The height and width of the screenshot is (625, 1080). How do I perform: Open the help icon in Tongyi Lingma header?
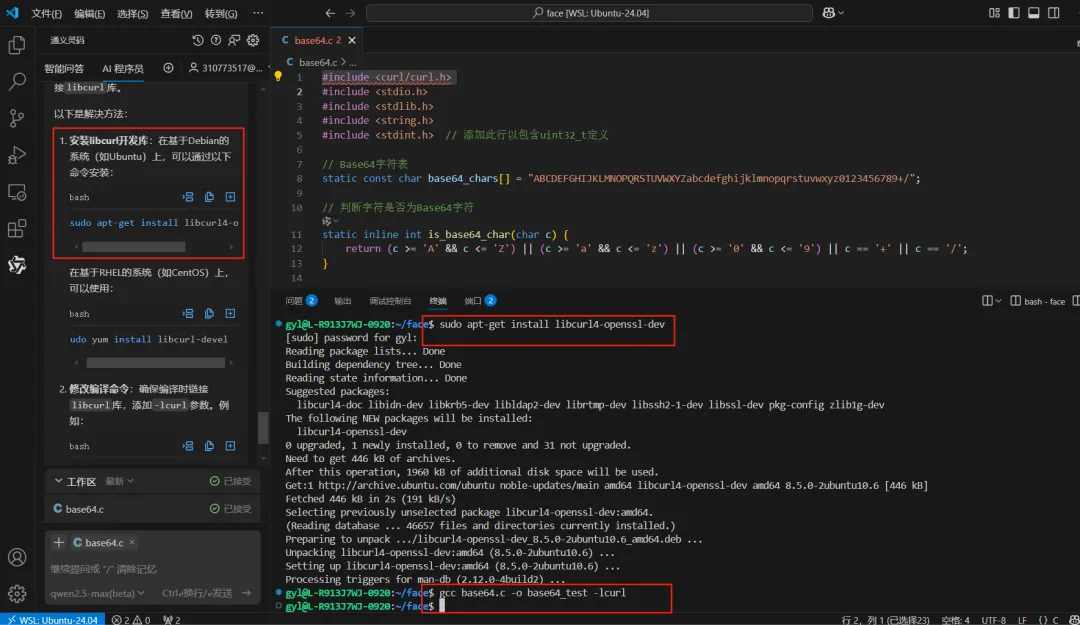pos(216,40)
